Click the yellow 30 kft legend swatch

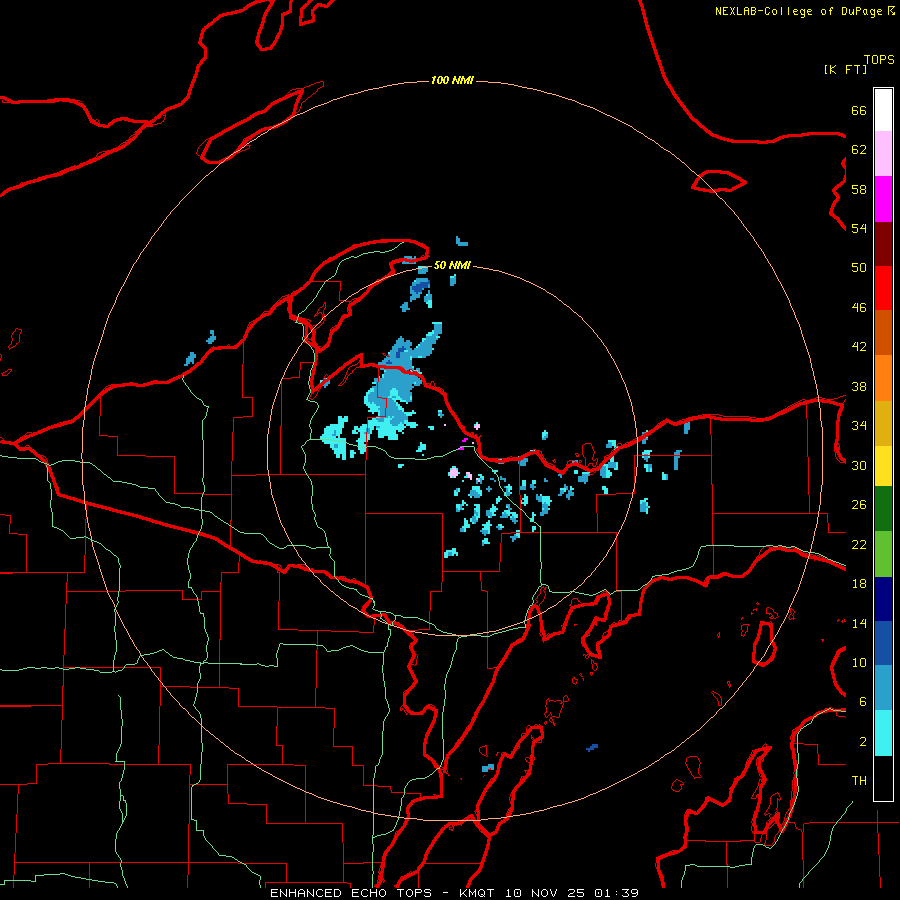point(883,466)
